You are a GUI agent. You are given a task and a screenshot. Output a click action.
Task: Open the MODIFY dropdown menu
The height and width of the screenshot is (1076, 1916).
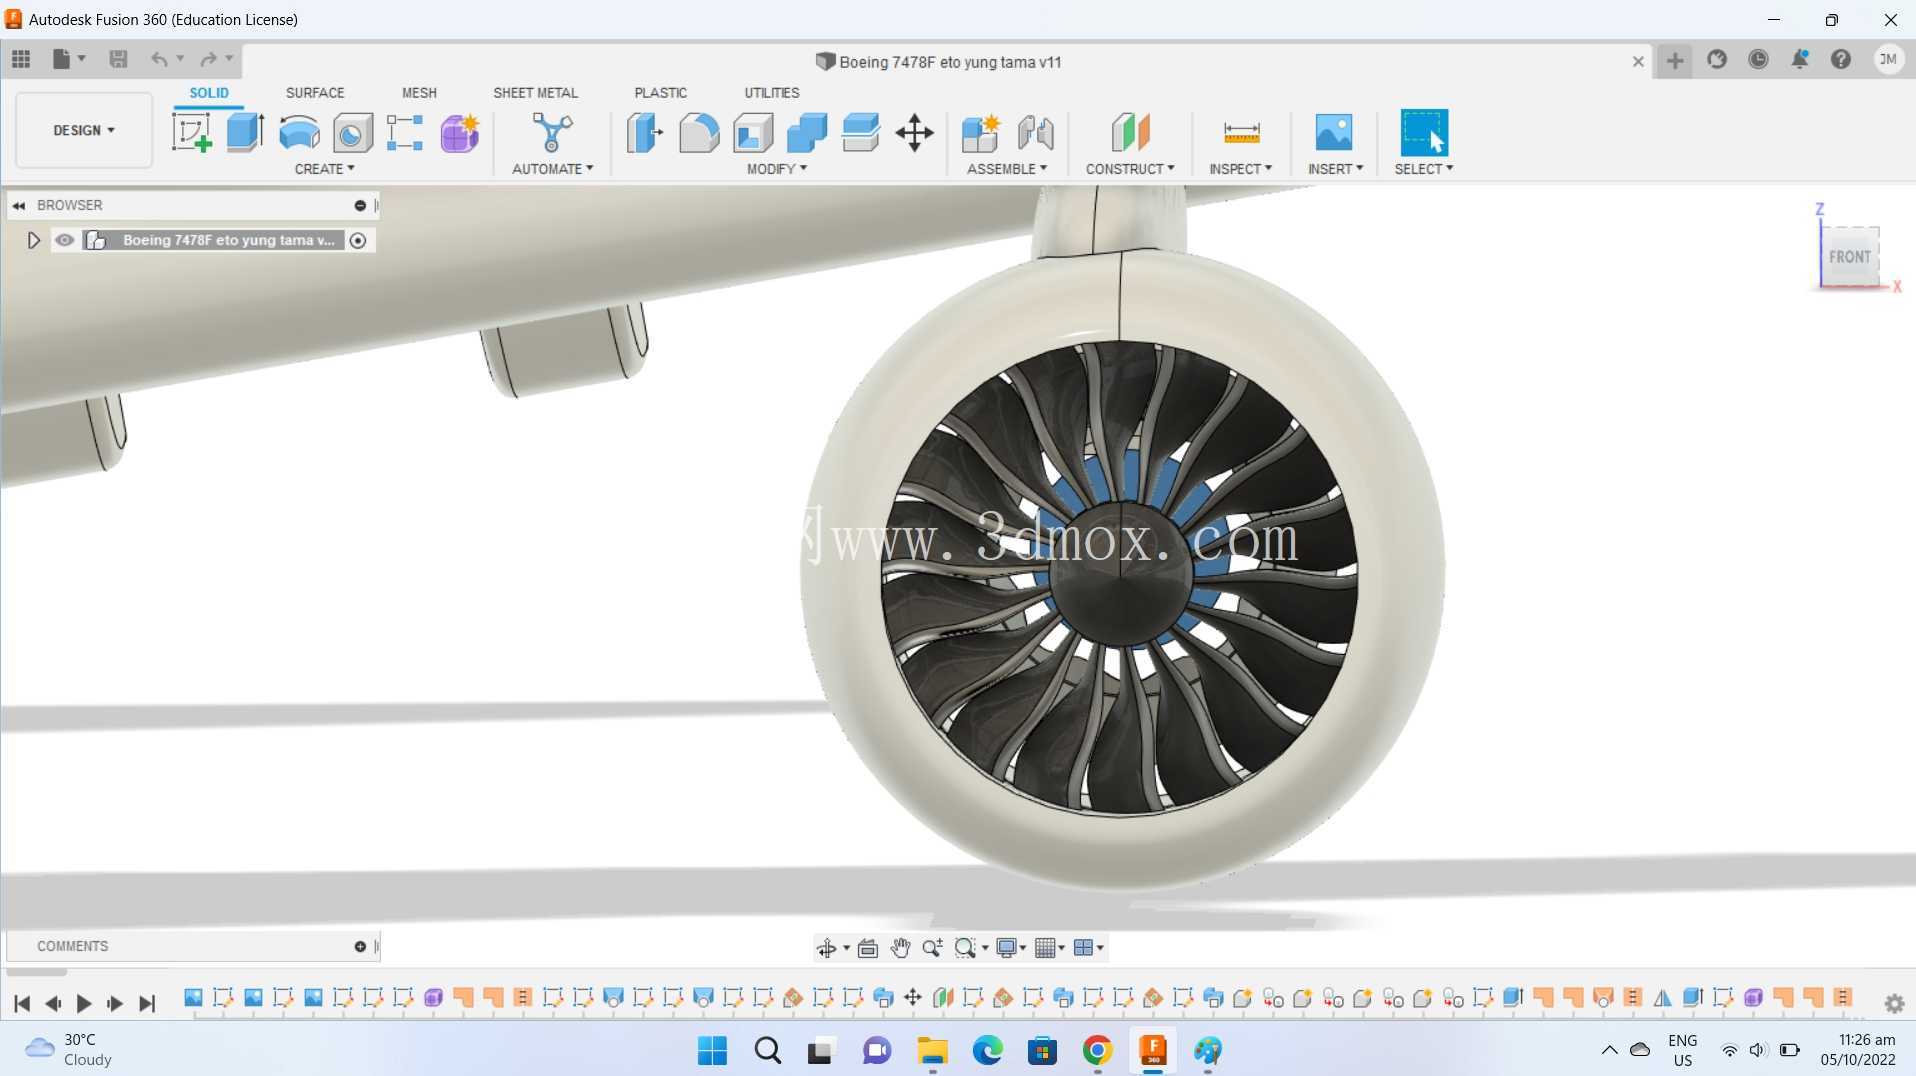777,169
